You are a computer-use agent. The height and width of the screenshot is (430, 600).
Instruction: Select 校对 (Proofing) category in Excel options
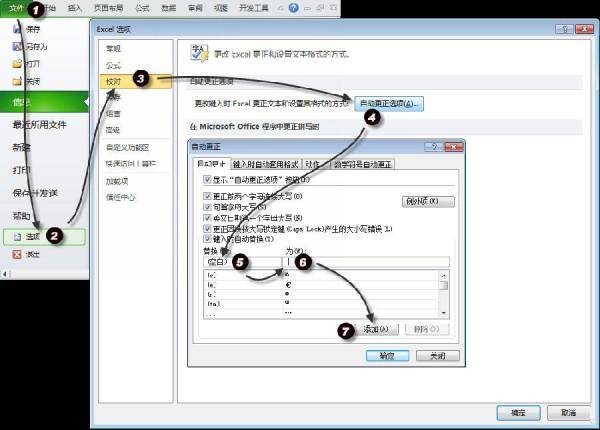(114, 80)
